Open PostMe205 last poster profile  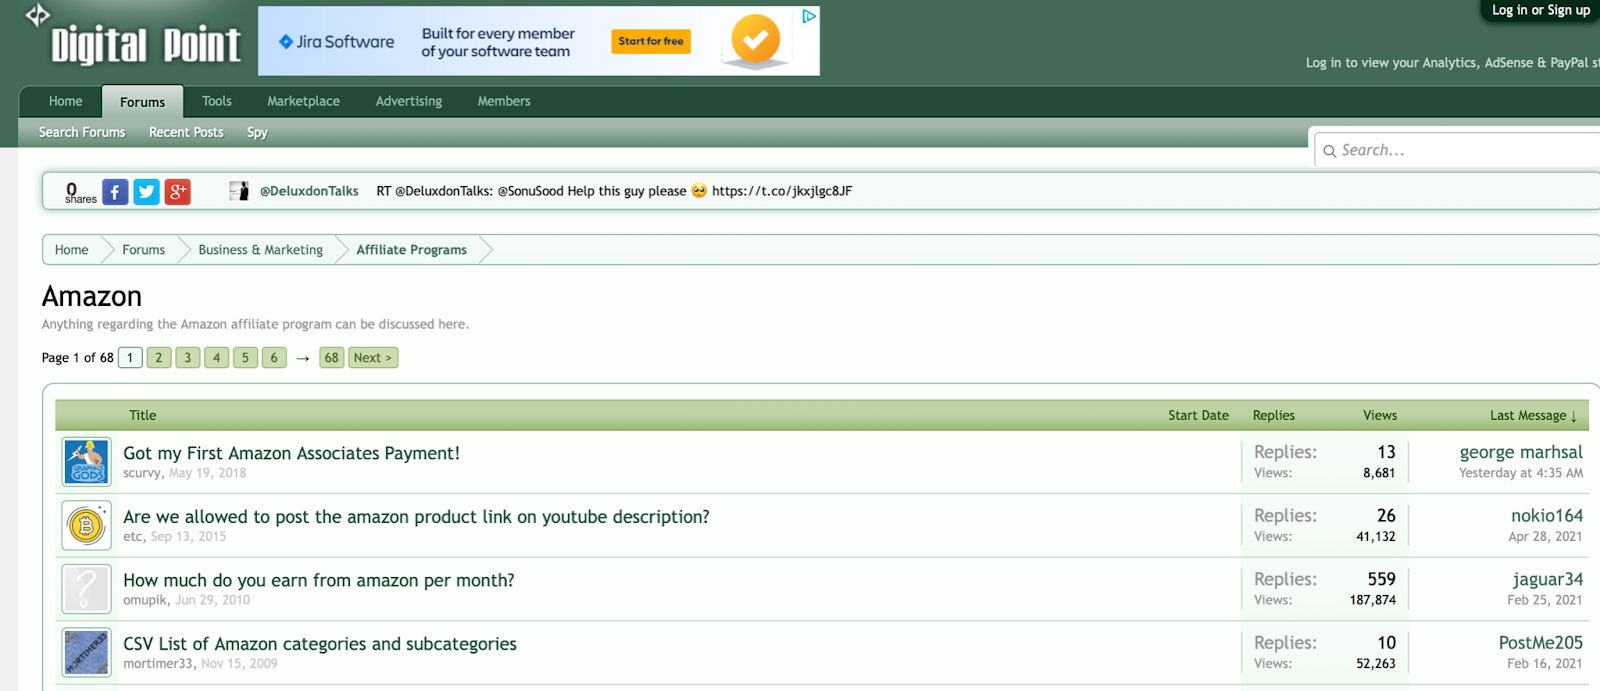(x=1540, y=642)
